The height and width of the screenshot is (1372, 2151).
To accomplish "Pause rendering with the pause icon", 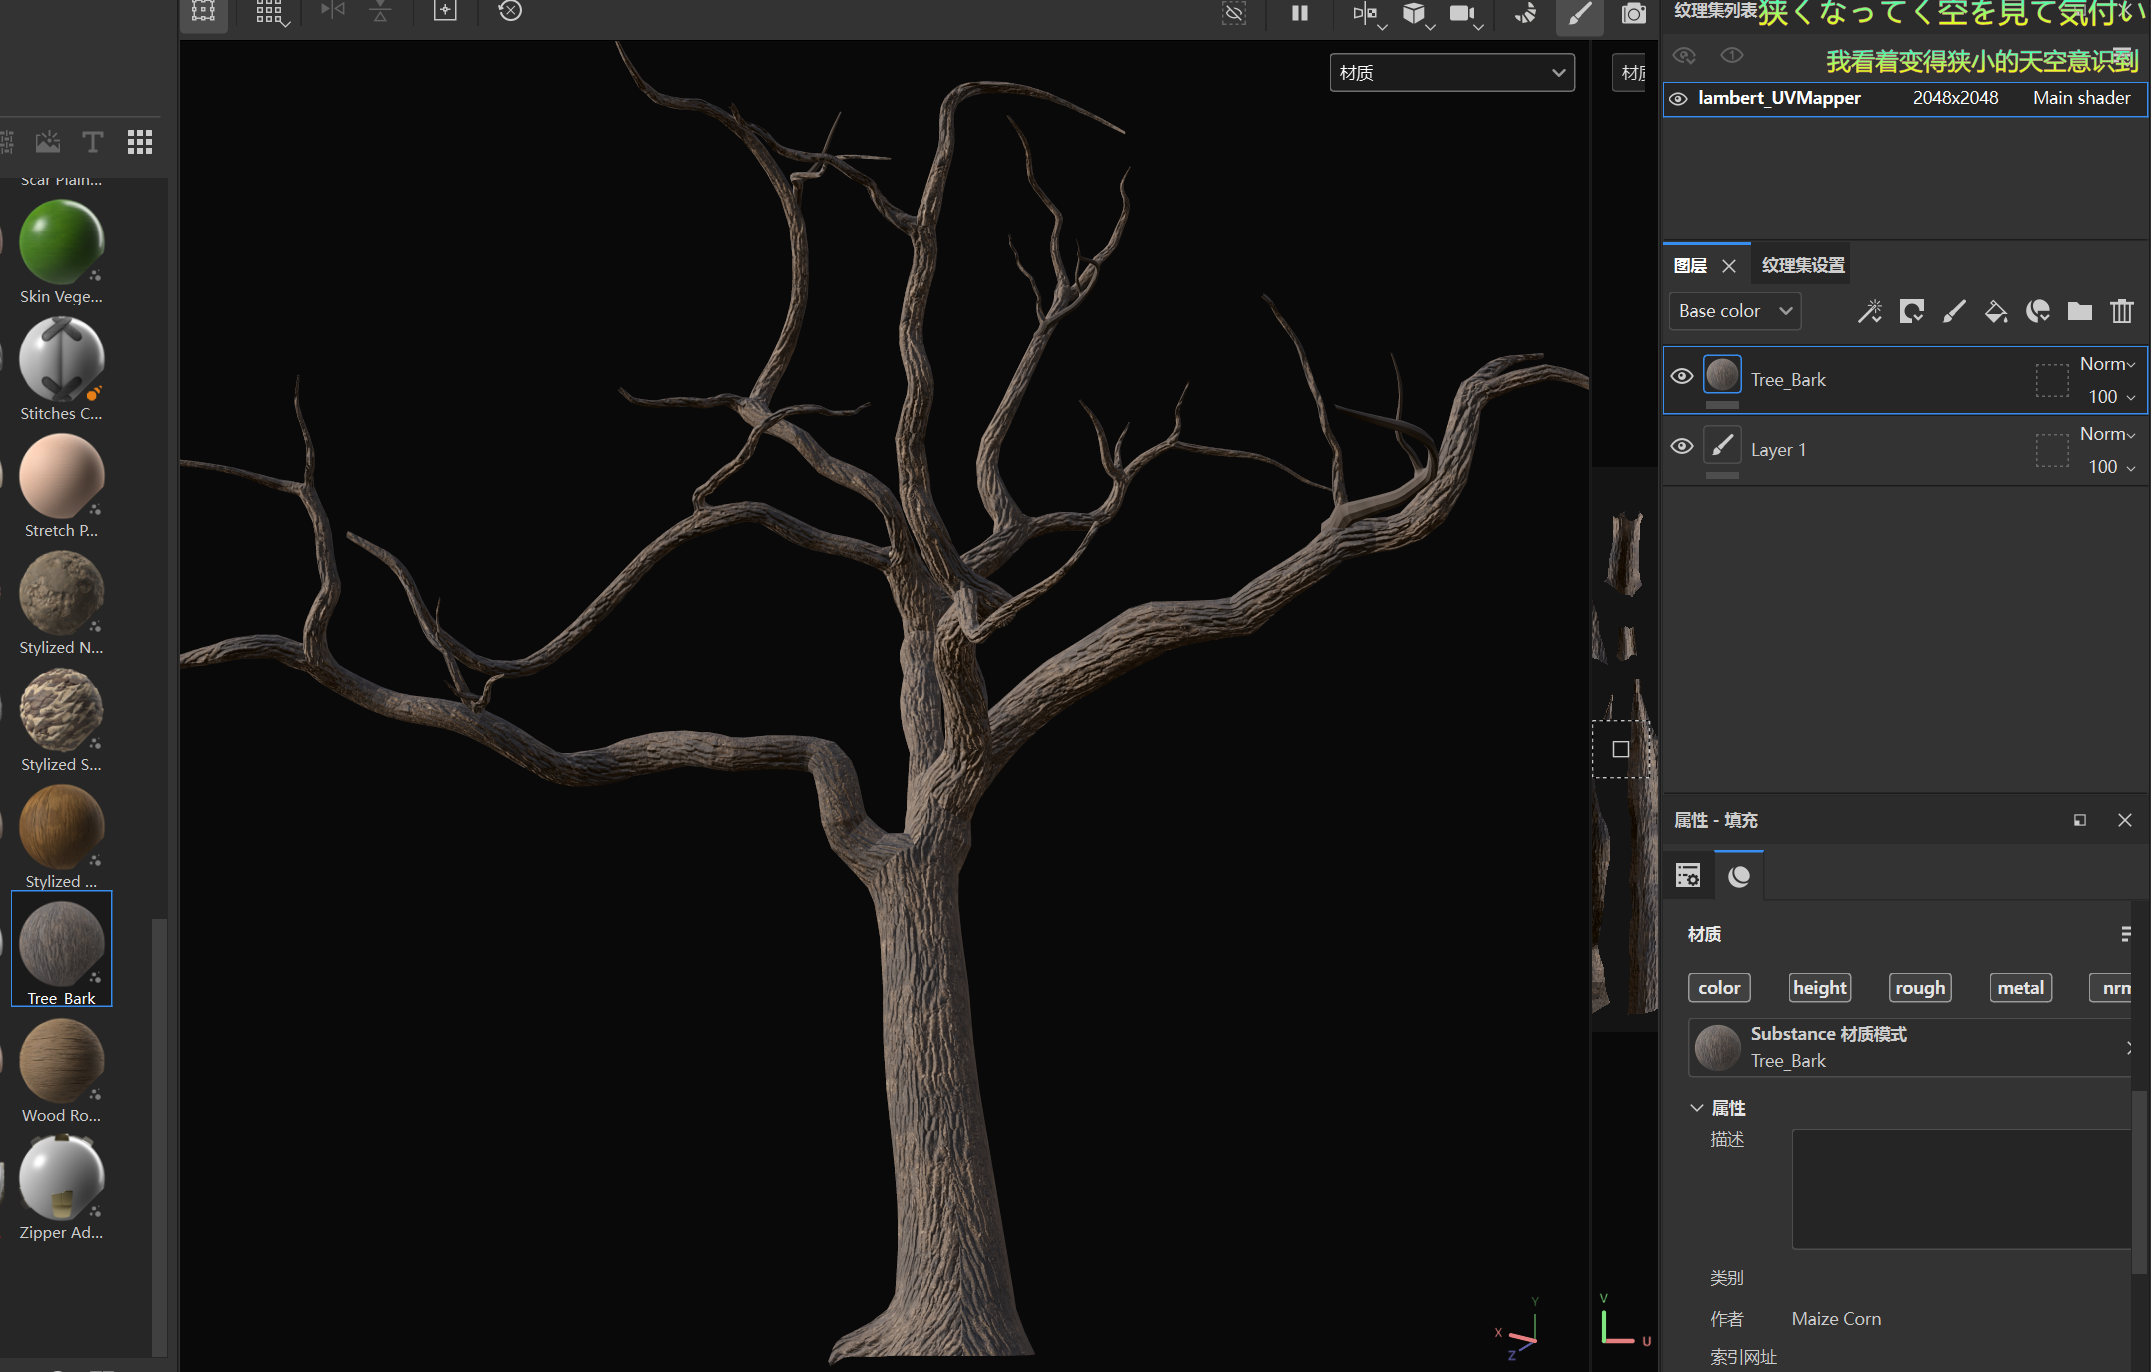I will pyautogui.click(x=1299, y=13).
